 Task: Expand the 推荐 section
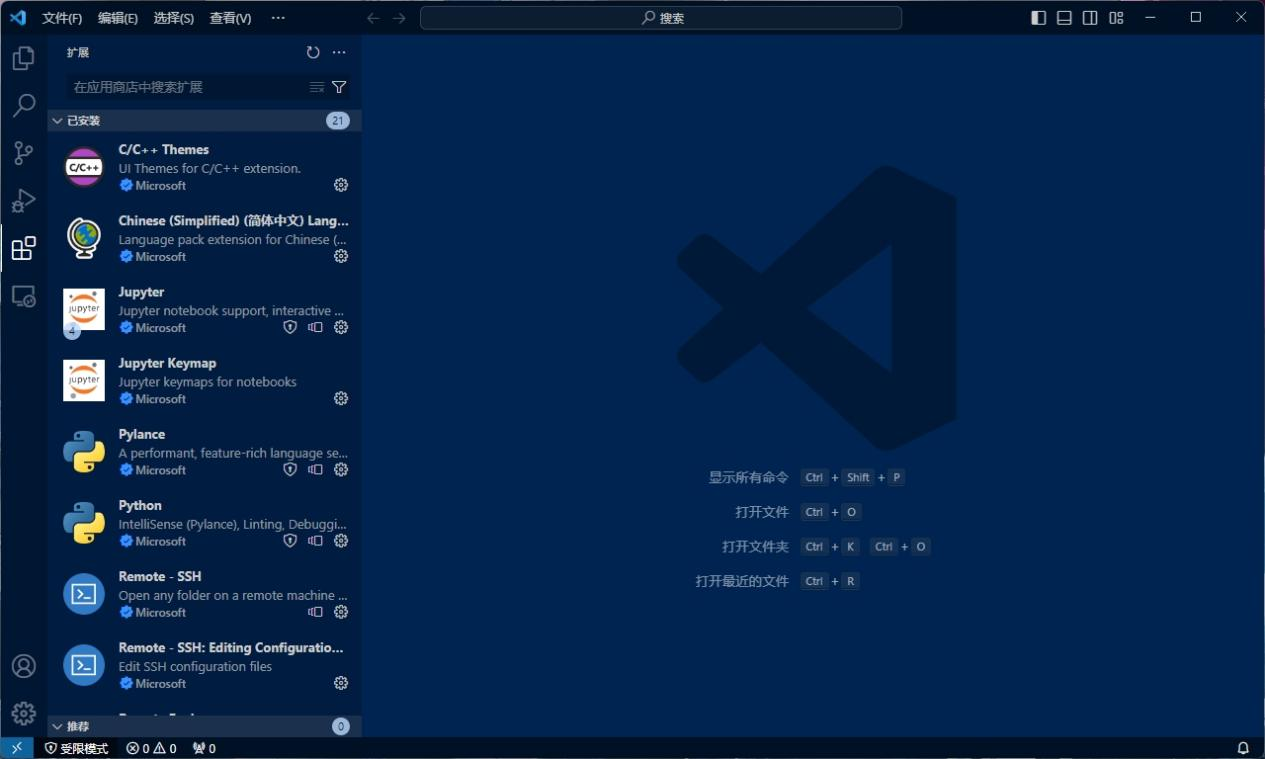pos(205,726)
